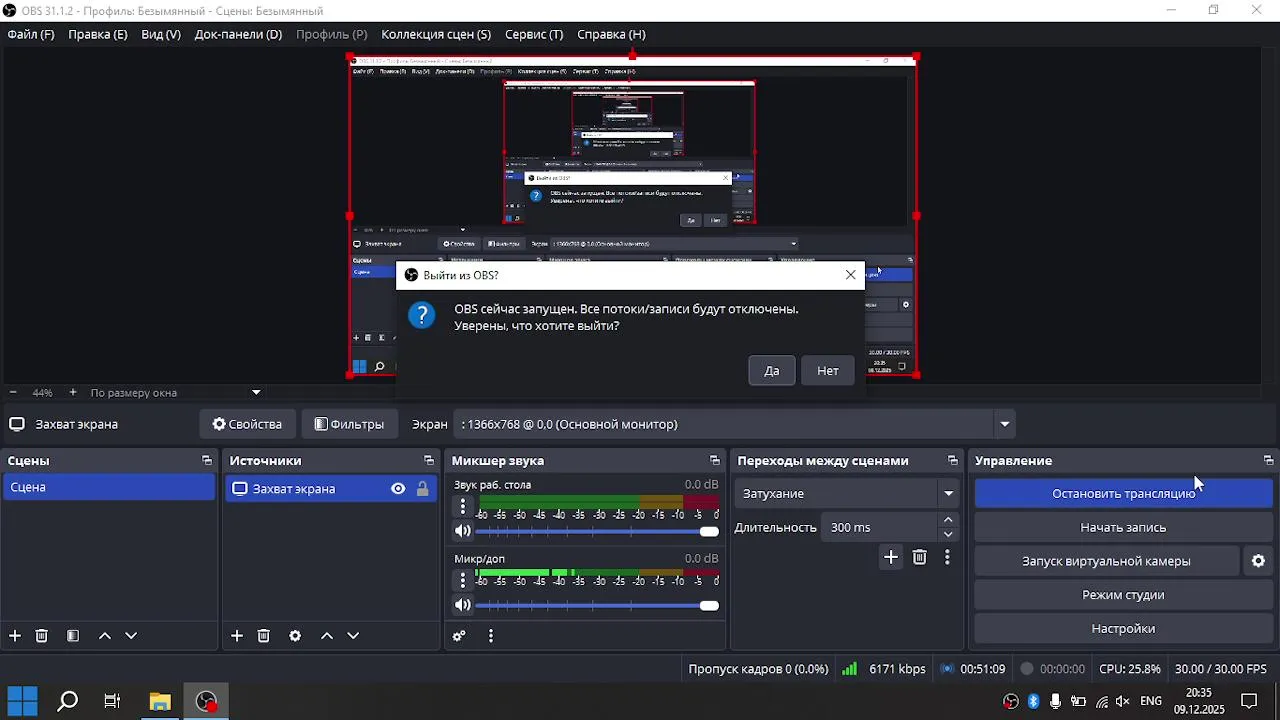The height and width of the screenshot is (720, 1280).
Task: Zoom out the preview with minus icon
Action: (13, 393)
